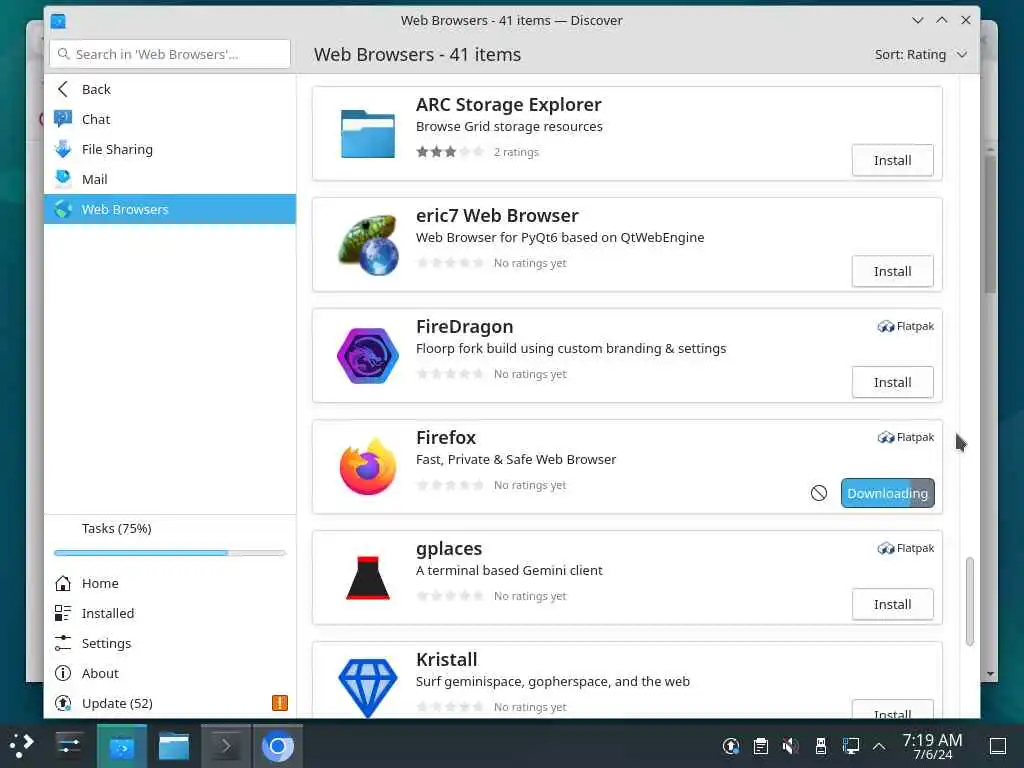Click the Flatpak badge on gplaces

906,548
